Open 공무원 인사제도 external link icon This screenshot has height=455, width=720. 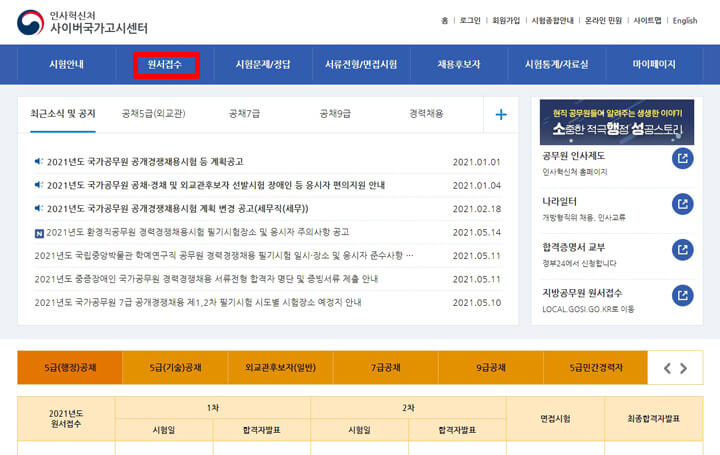(x=683, y=158)
